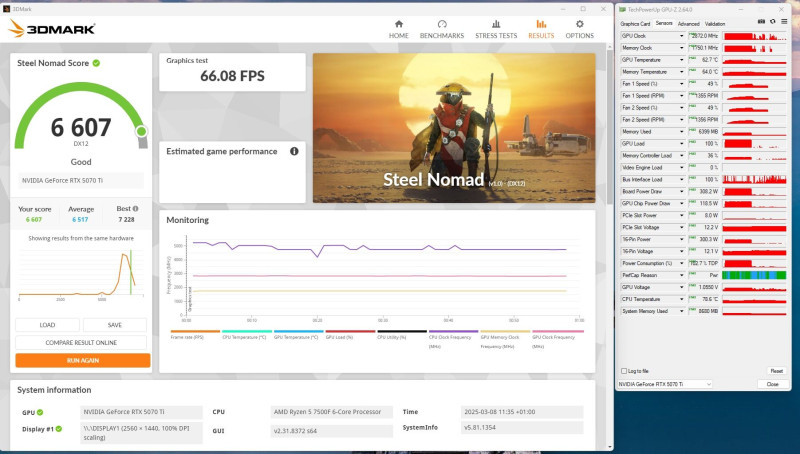The width and height of the screenshot is (800, 454).
Task: Click the green checkmark beside Steel Nomad Score
Action: point(96,63)
